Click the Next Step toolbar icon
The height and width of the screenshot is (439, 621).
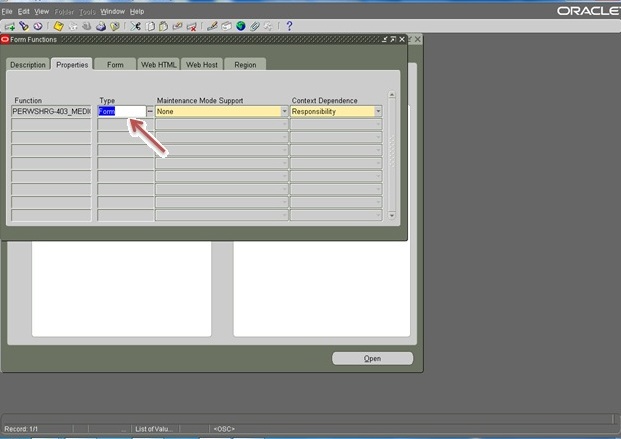click(x=73, y=27)
